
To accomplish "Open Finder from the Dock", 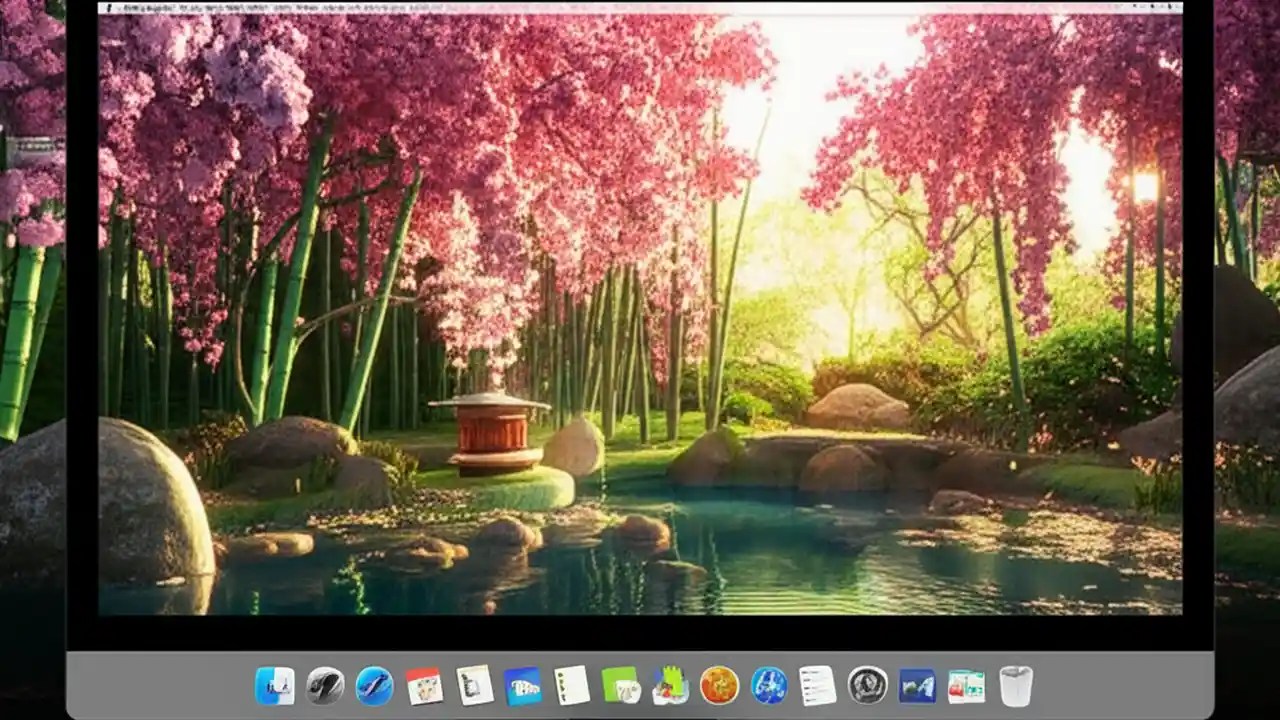I will (275, 686).
